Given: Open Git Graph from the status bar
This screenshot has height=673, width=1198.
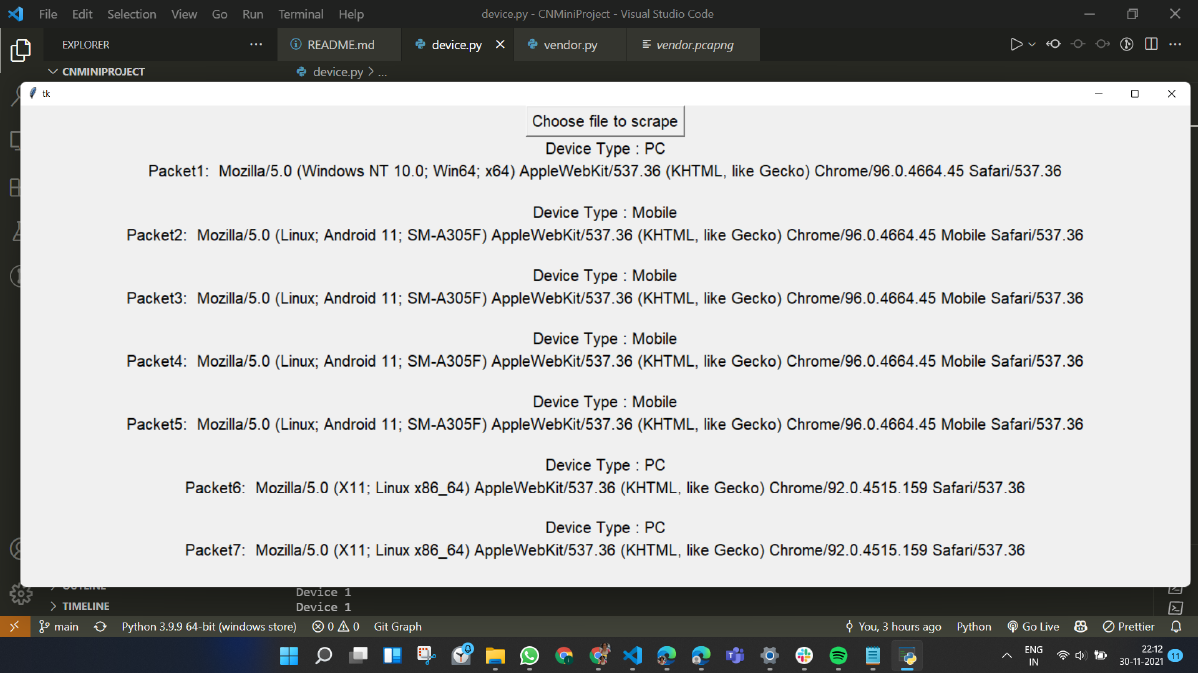Looking at the screenshot, I should (397, 626).
